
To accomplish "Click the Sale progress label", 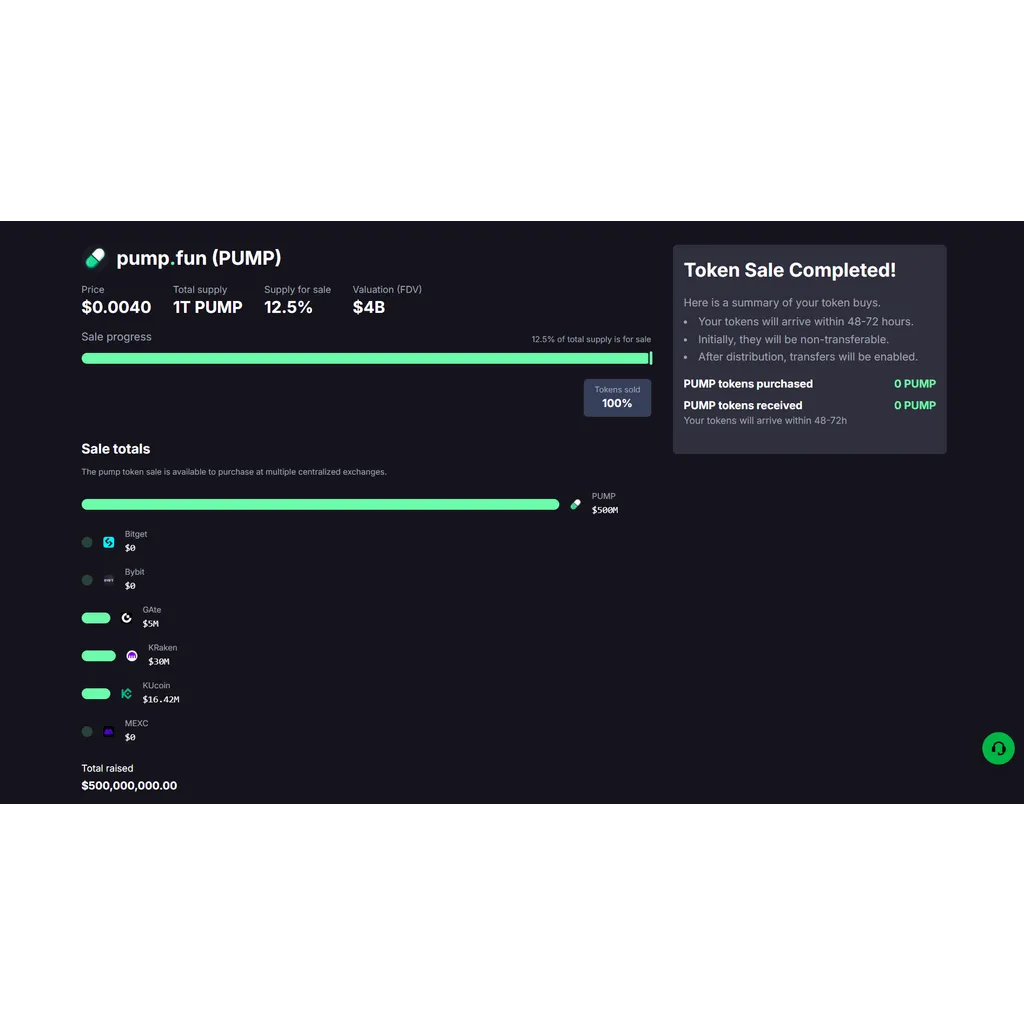I will 116,337.
